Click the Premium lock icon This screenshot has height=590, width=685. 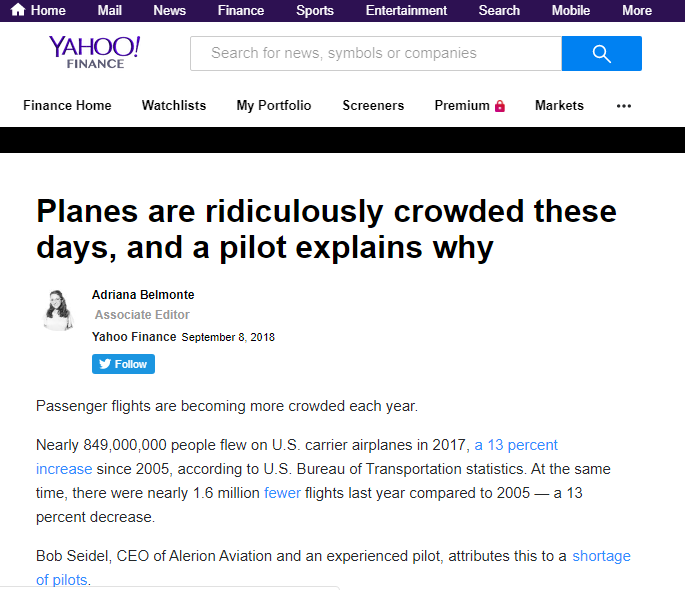tap(500, 106)
